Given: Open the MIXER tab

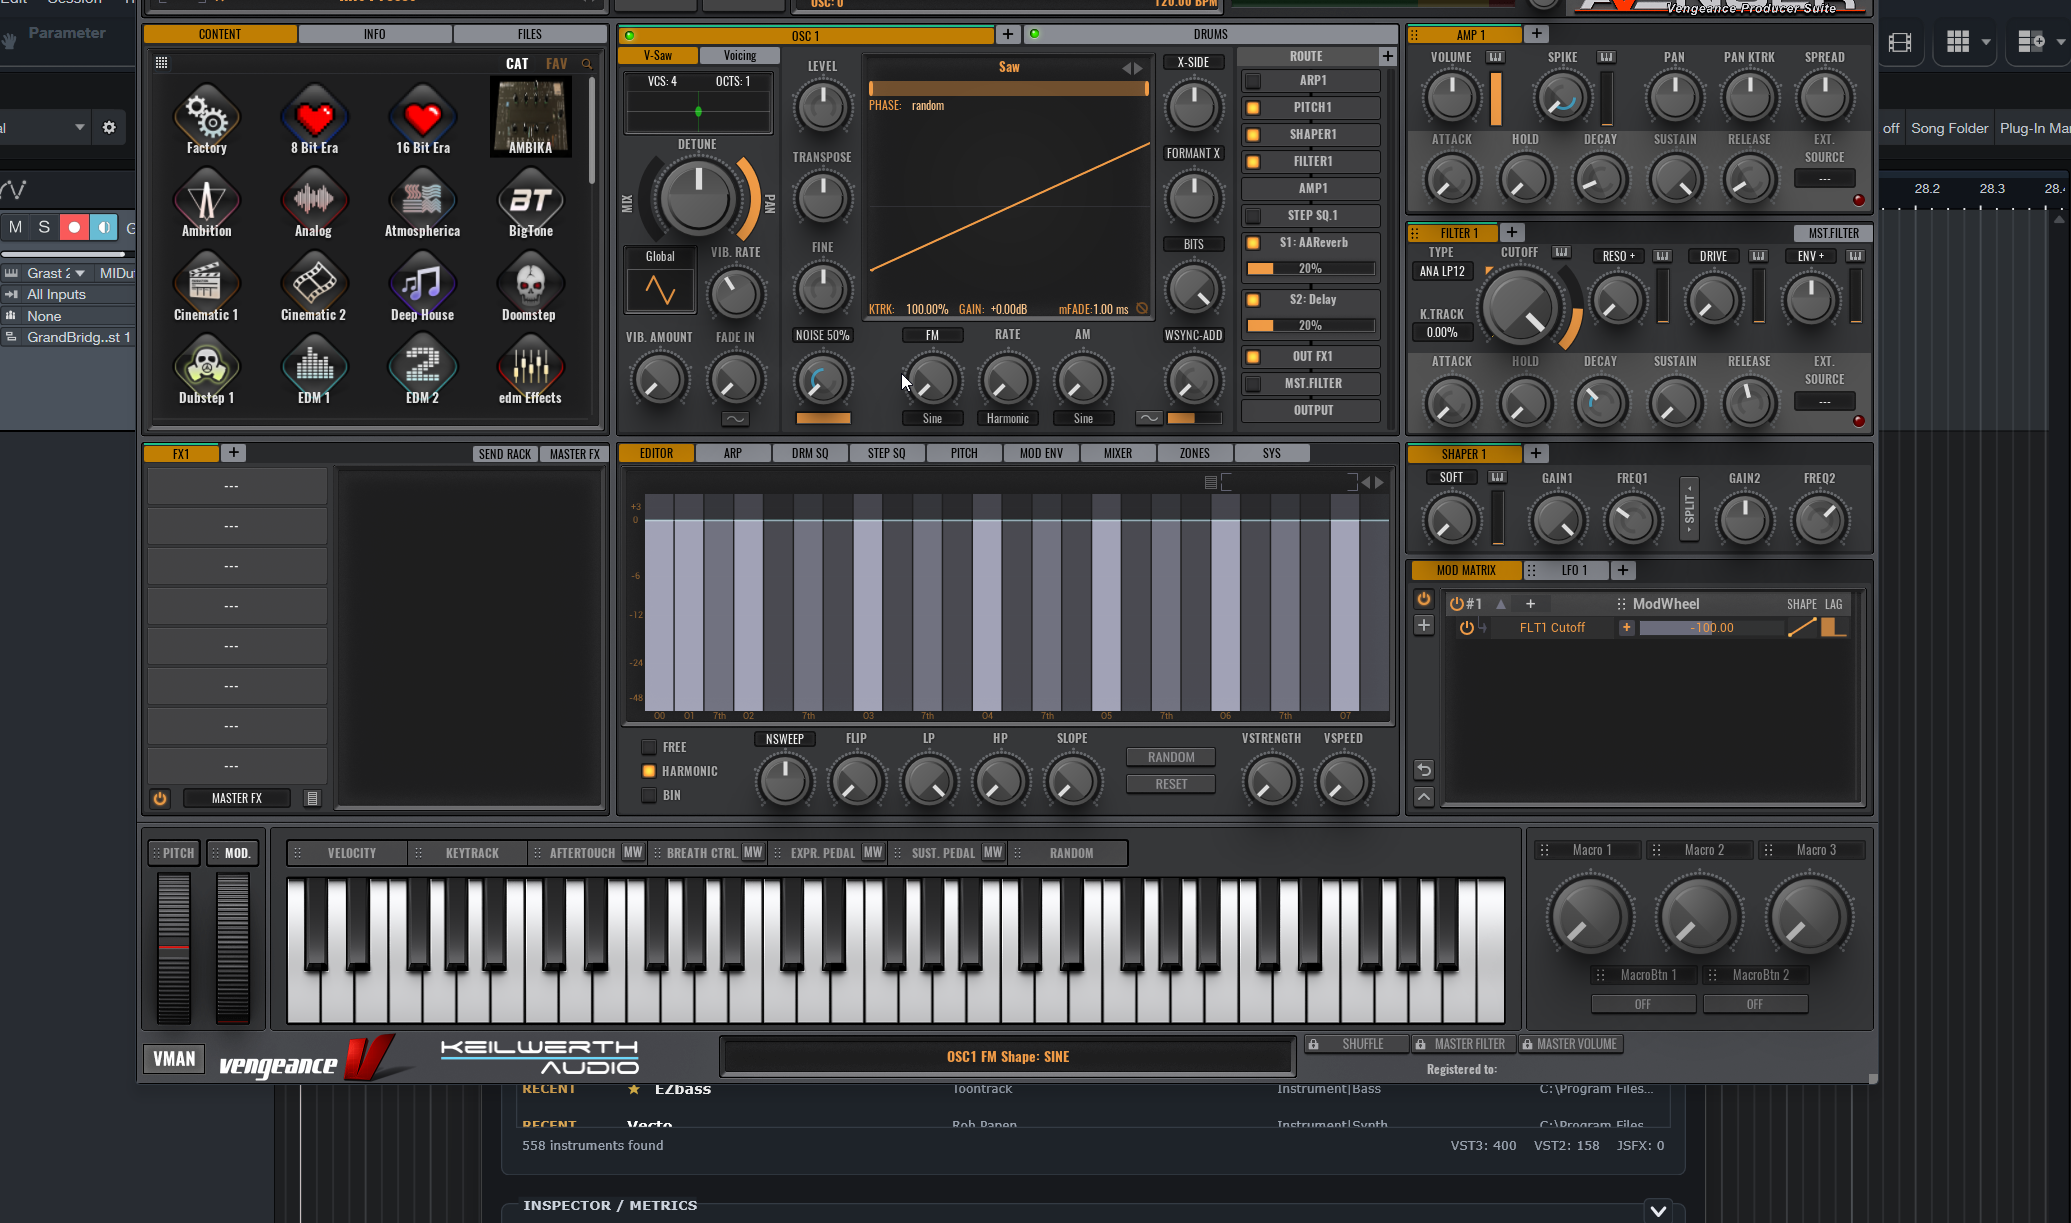Looking at the screenshot, I should tap(1118, 453).
